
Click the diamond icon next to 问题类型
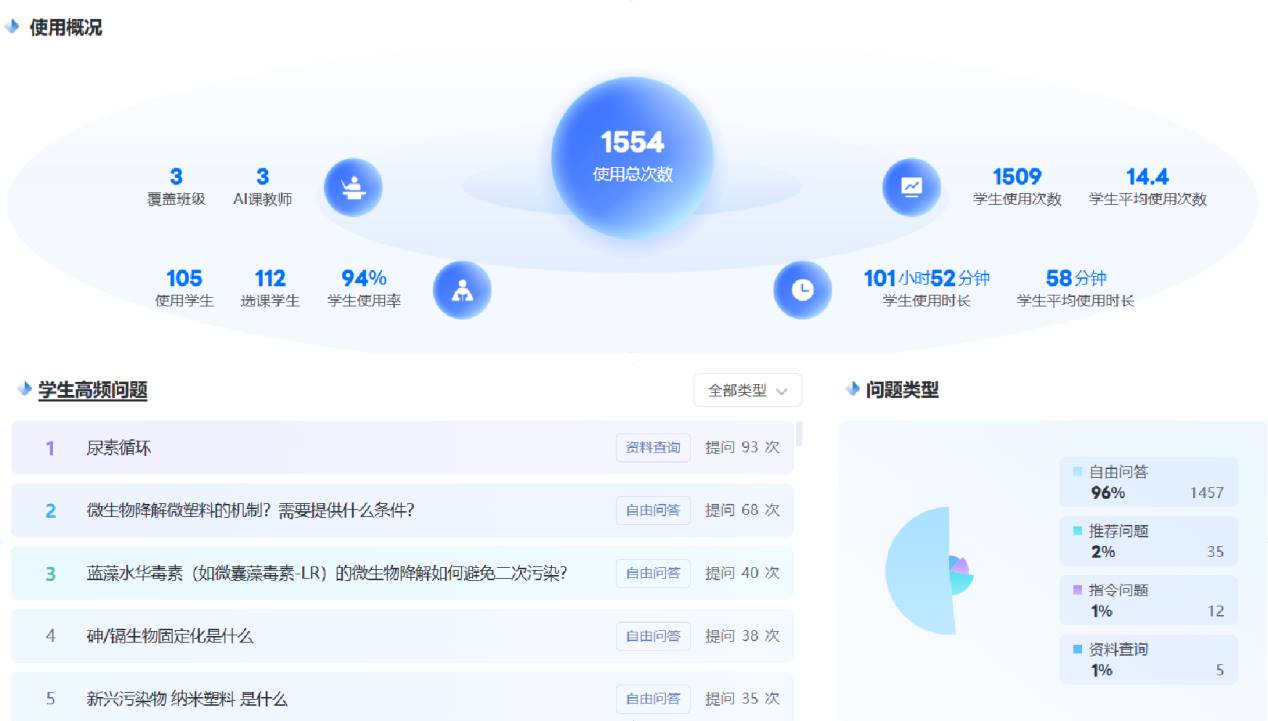click(852, 389)
